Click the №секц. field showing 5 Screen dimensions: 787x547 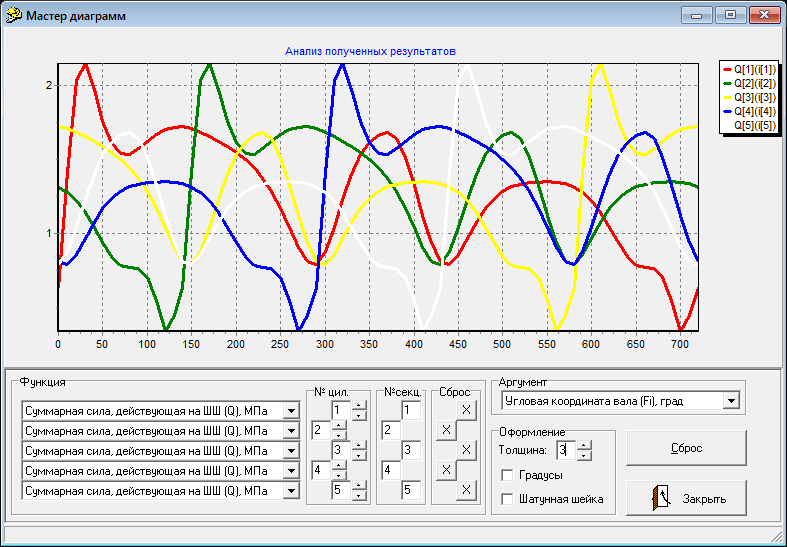[411, 490]
